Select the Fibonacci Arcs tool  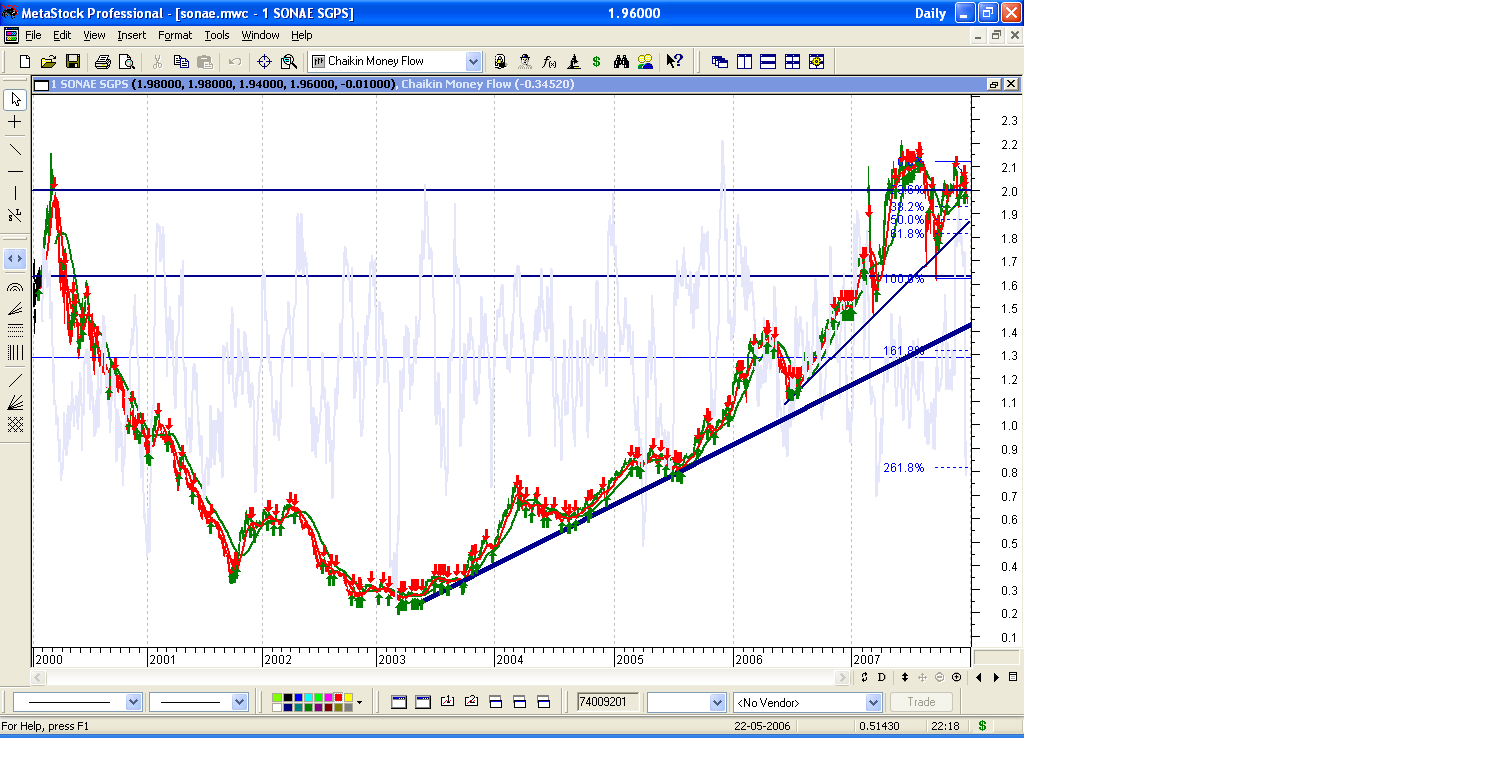click(15, 287)
